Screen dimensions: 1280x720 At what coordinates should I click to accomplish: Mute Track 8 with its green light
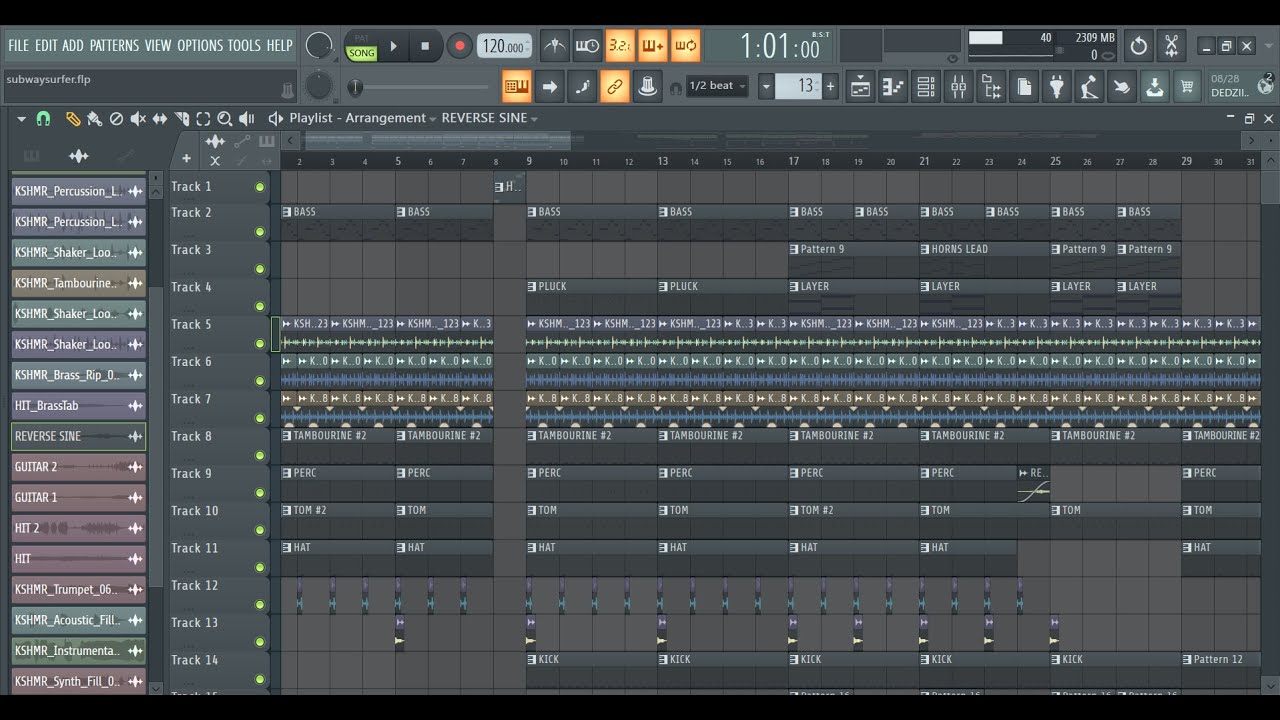[x=260, y=456]
